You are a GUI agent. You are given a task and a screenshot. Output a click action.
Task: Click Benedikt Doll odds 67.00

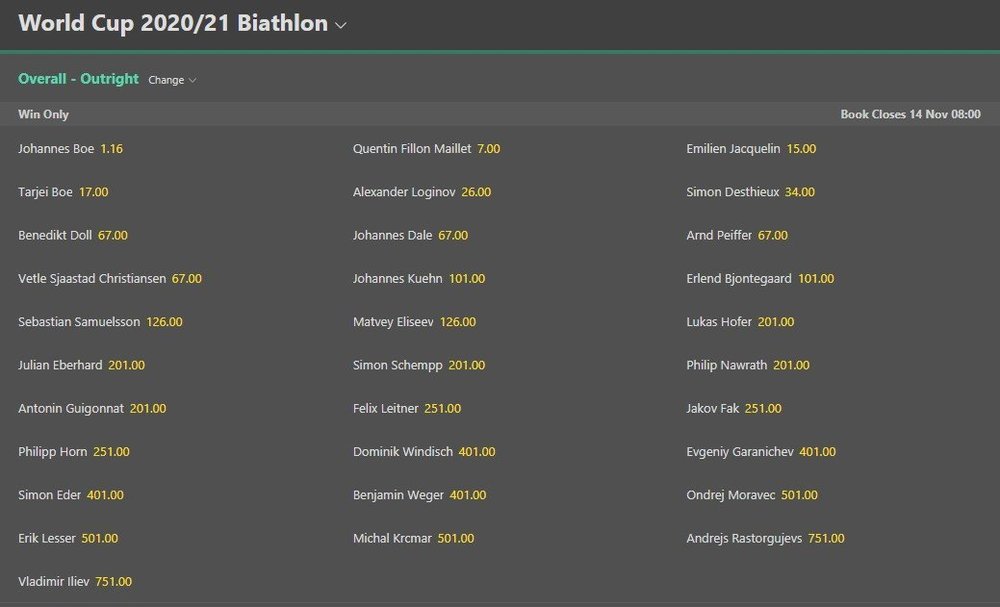point(113,236)
